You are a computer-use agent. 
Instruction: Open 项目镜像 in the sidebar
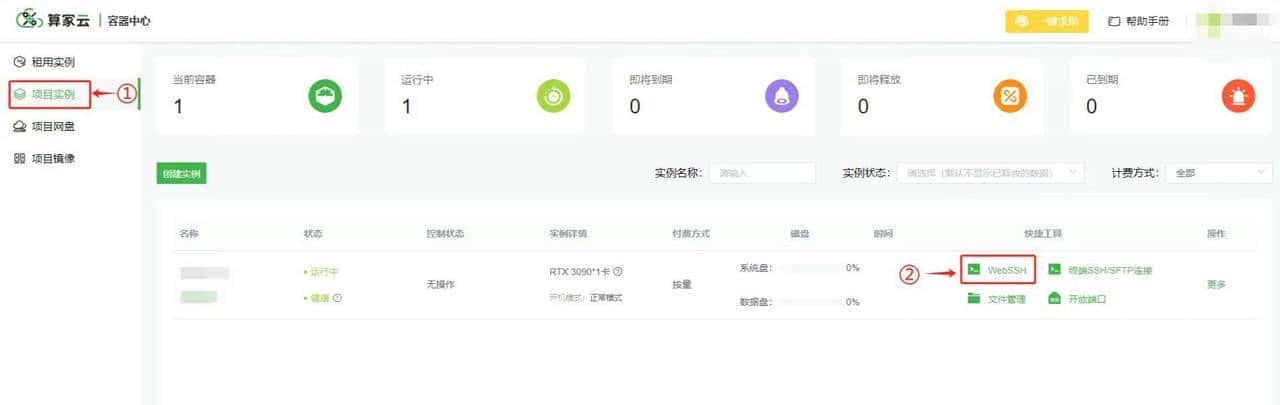[52, 158]
